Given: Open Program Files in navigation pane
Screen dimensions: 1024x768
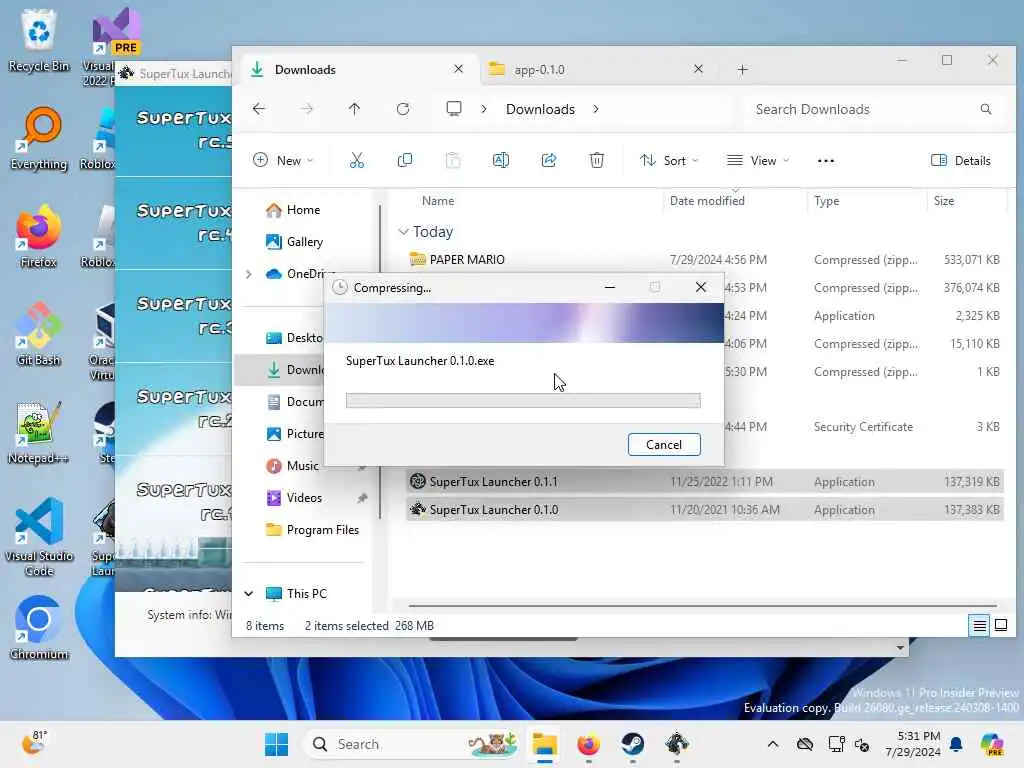Looking at the screenshot, I should click(312, 530).
